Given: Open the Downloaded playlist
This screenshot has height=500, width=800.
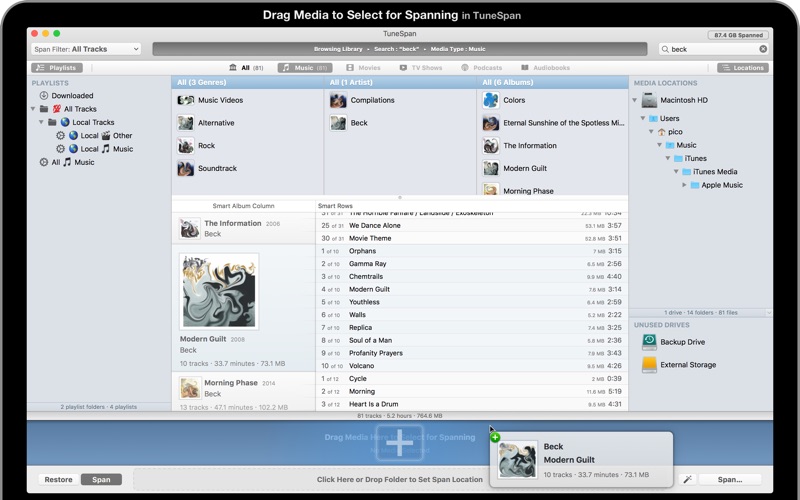Looking at the screenshot, I should 66,95.
